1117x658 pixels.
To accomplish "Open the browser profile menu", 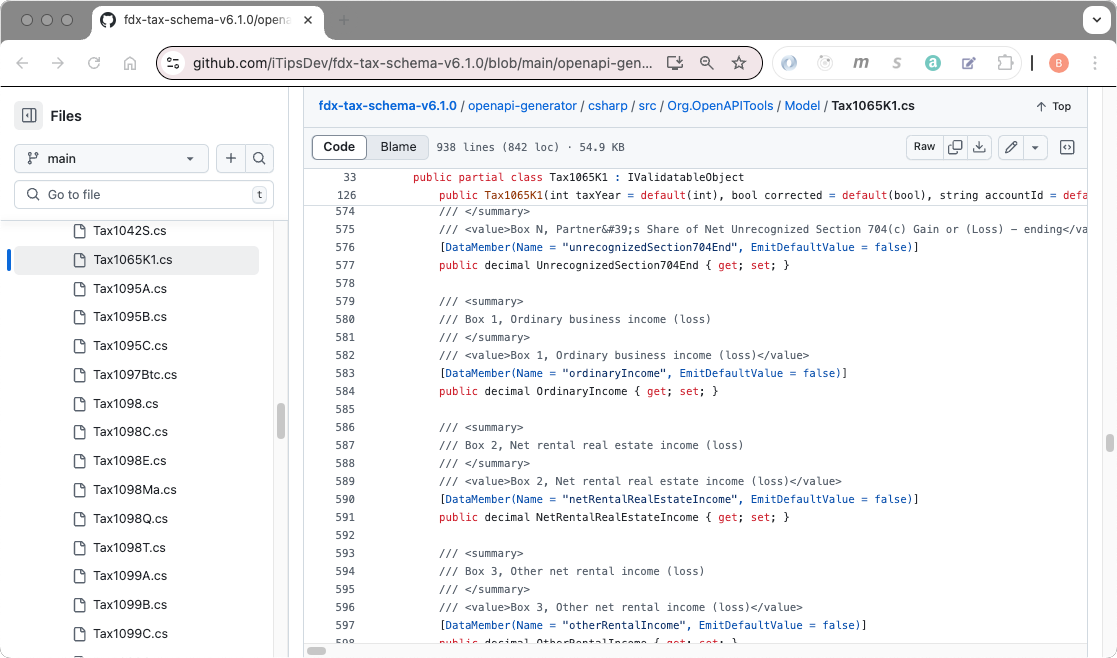I will [1058, 62].
